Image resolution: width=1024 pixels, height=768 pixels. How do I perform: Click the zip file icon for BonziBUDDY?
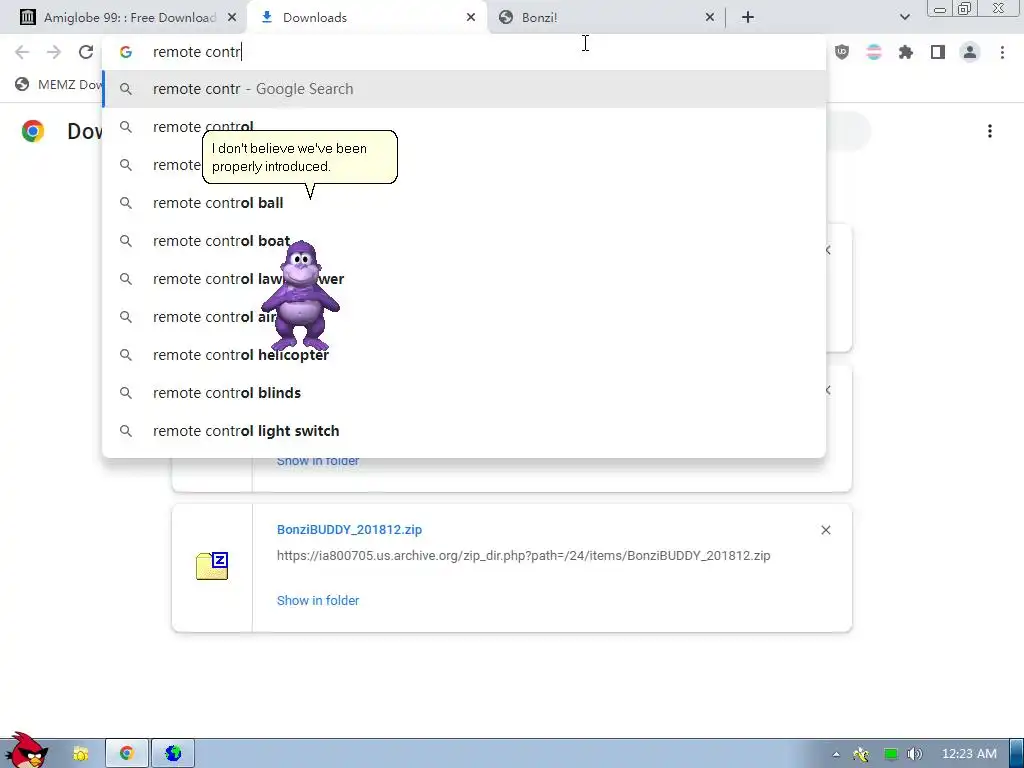[212, 566]
